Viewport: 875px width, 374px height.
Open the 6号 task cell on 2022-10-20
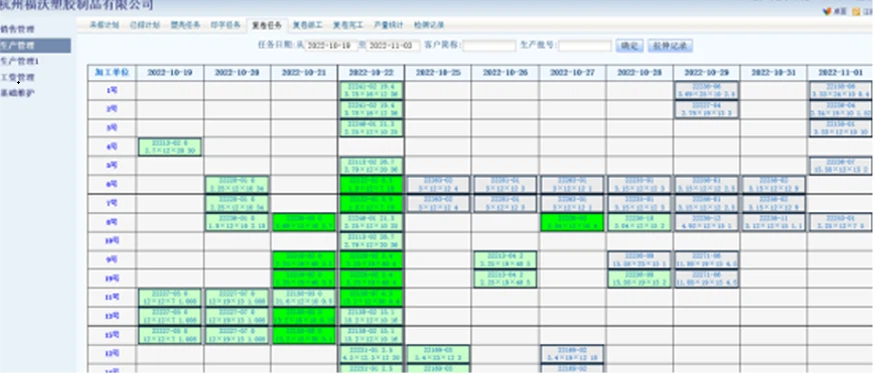pos(237,185)
